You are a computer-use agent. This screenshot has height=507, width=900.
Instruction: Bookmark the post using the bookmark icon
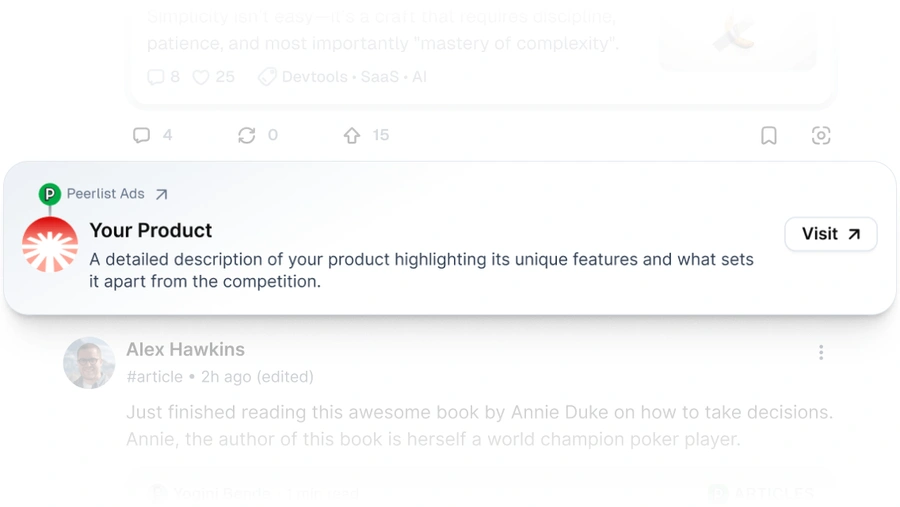(769, 135)
